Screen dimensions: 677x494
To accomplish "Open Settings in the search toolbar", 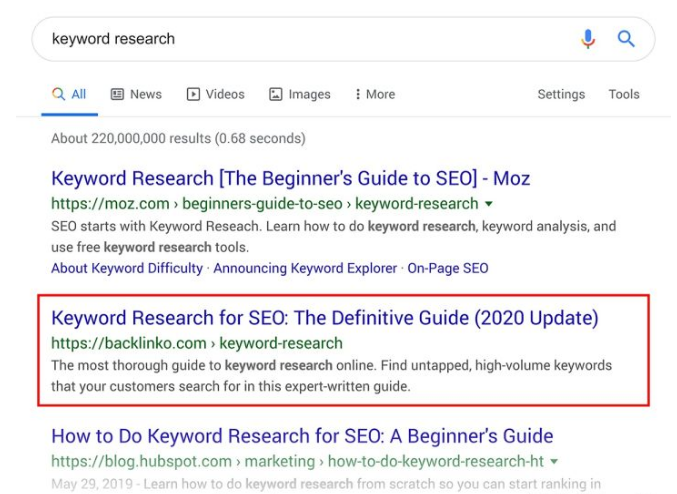I will (561, 94).
